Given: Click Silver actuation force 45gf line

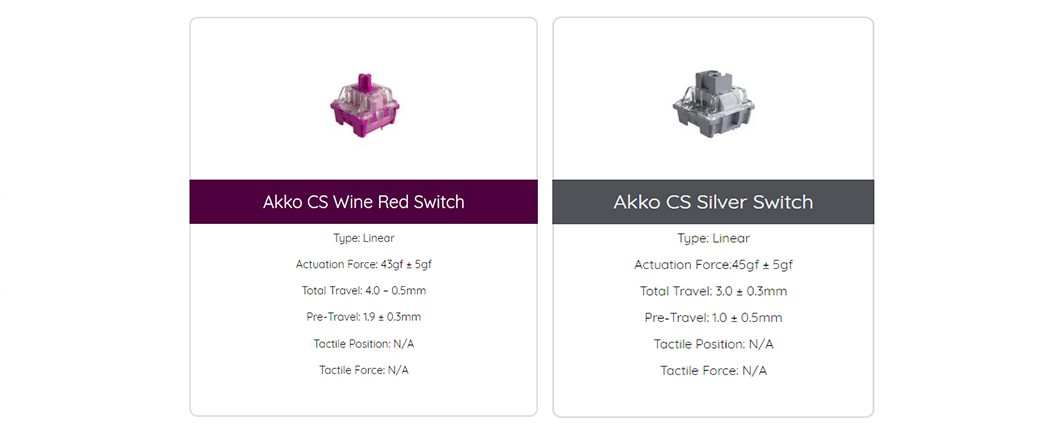Looking at the screenshot, I should pos(713,265).
